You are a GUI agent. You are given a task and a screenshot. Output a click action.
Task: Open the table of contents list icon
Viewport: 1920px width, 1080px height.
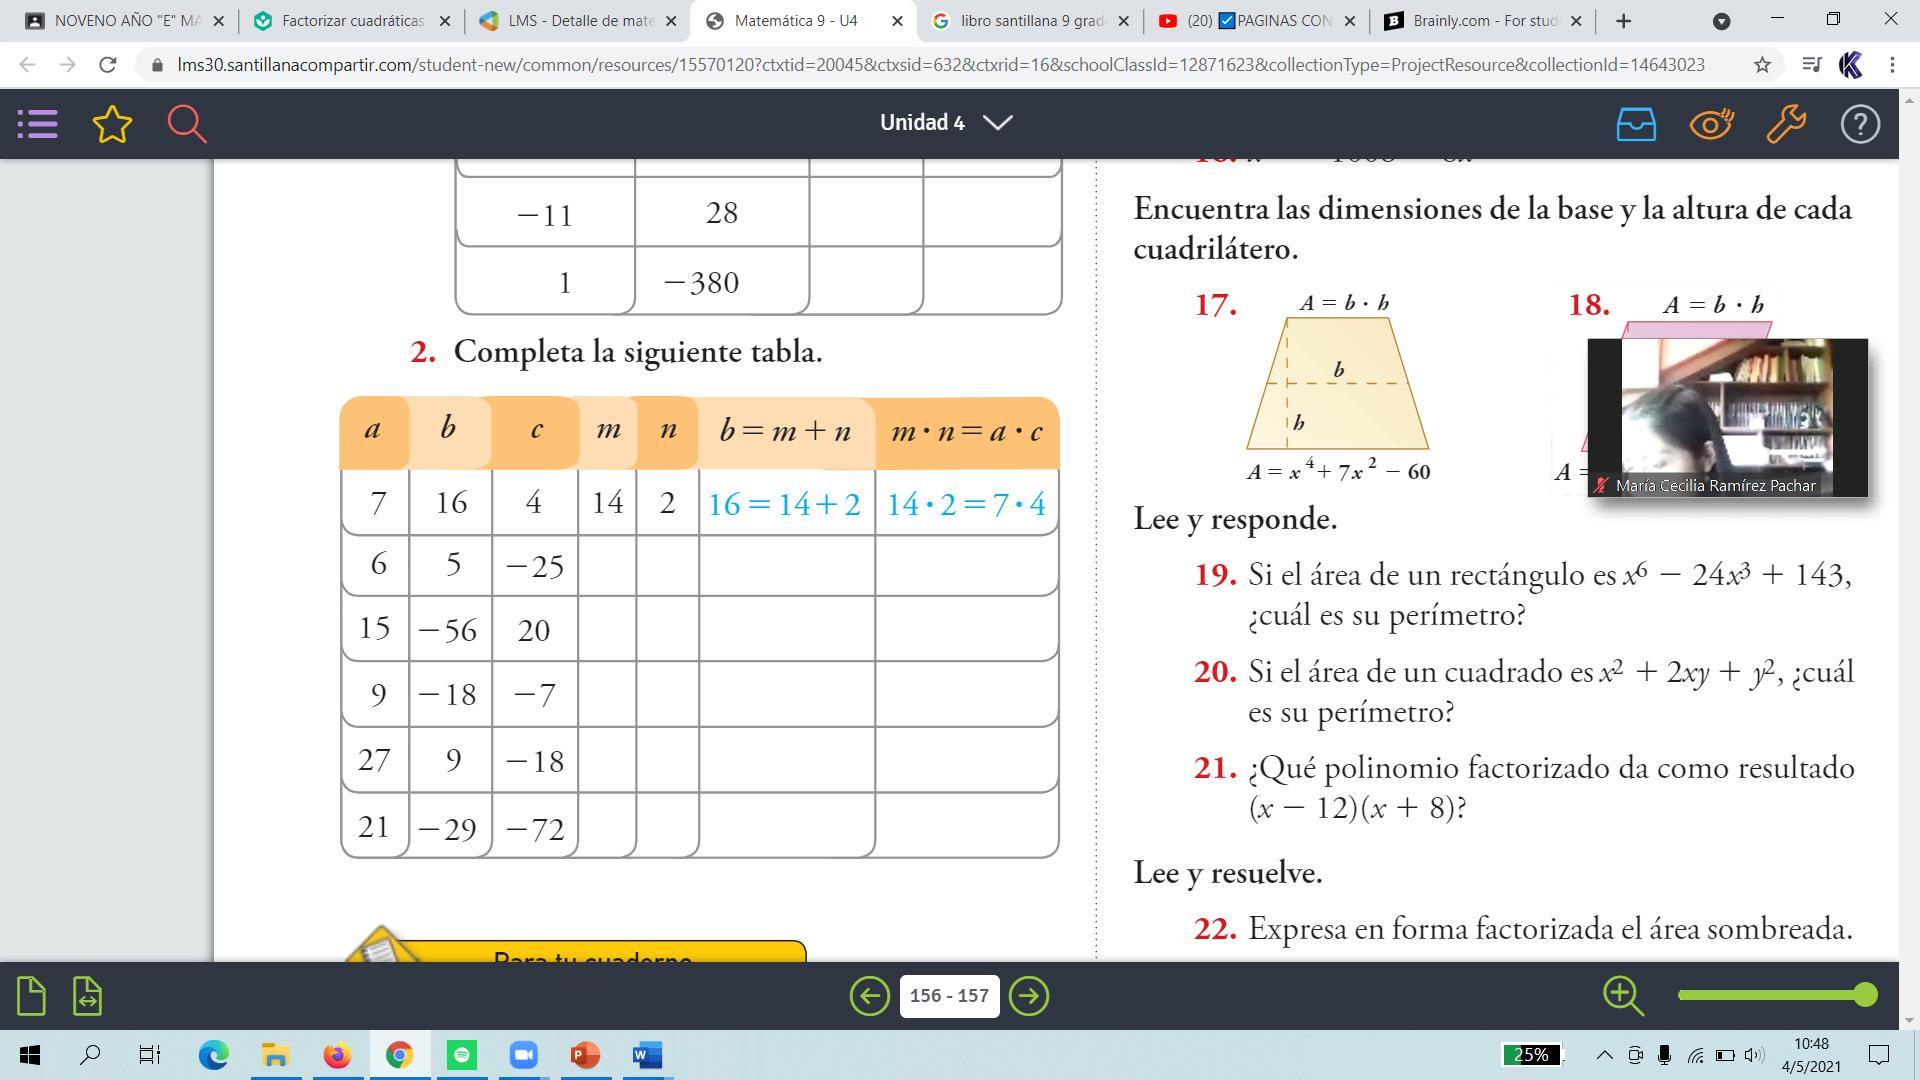point(38,124)
